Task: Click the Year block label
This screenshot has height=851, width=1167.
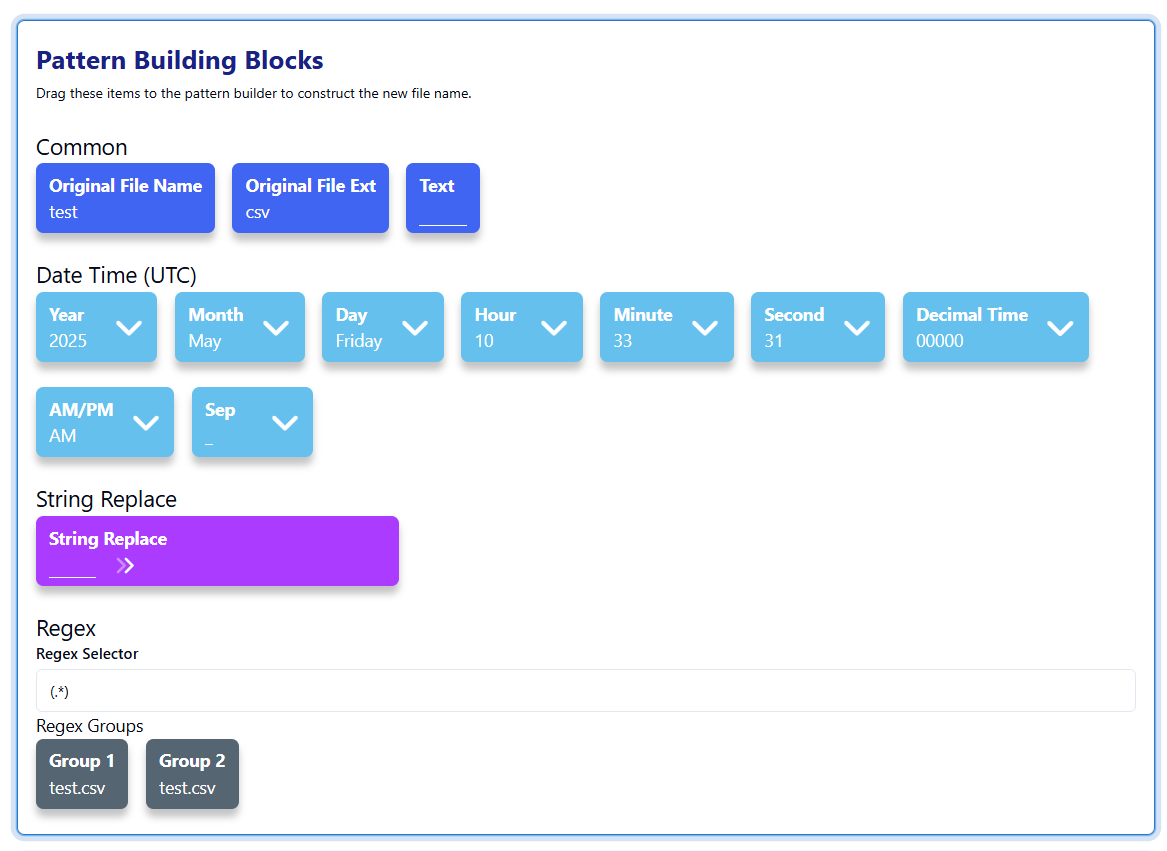Action: 67,315
